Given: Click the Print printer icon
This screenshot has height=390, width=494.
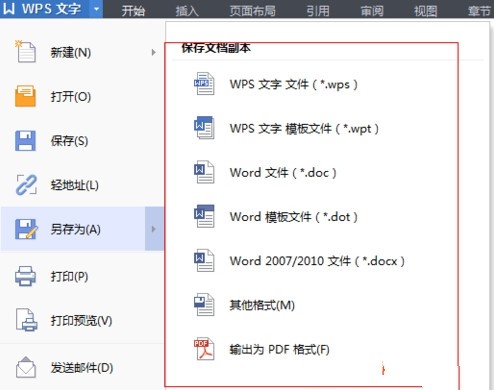Looking at the screenshot, I should coord(25,276).
